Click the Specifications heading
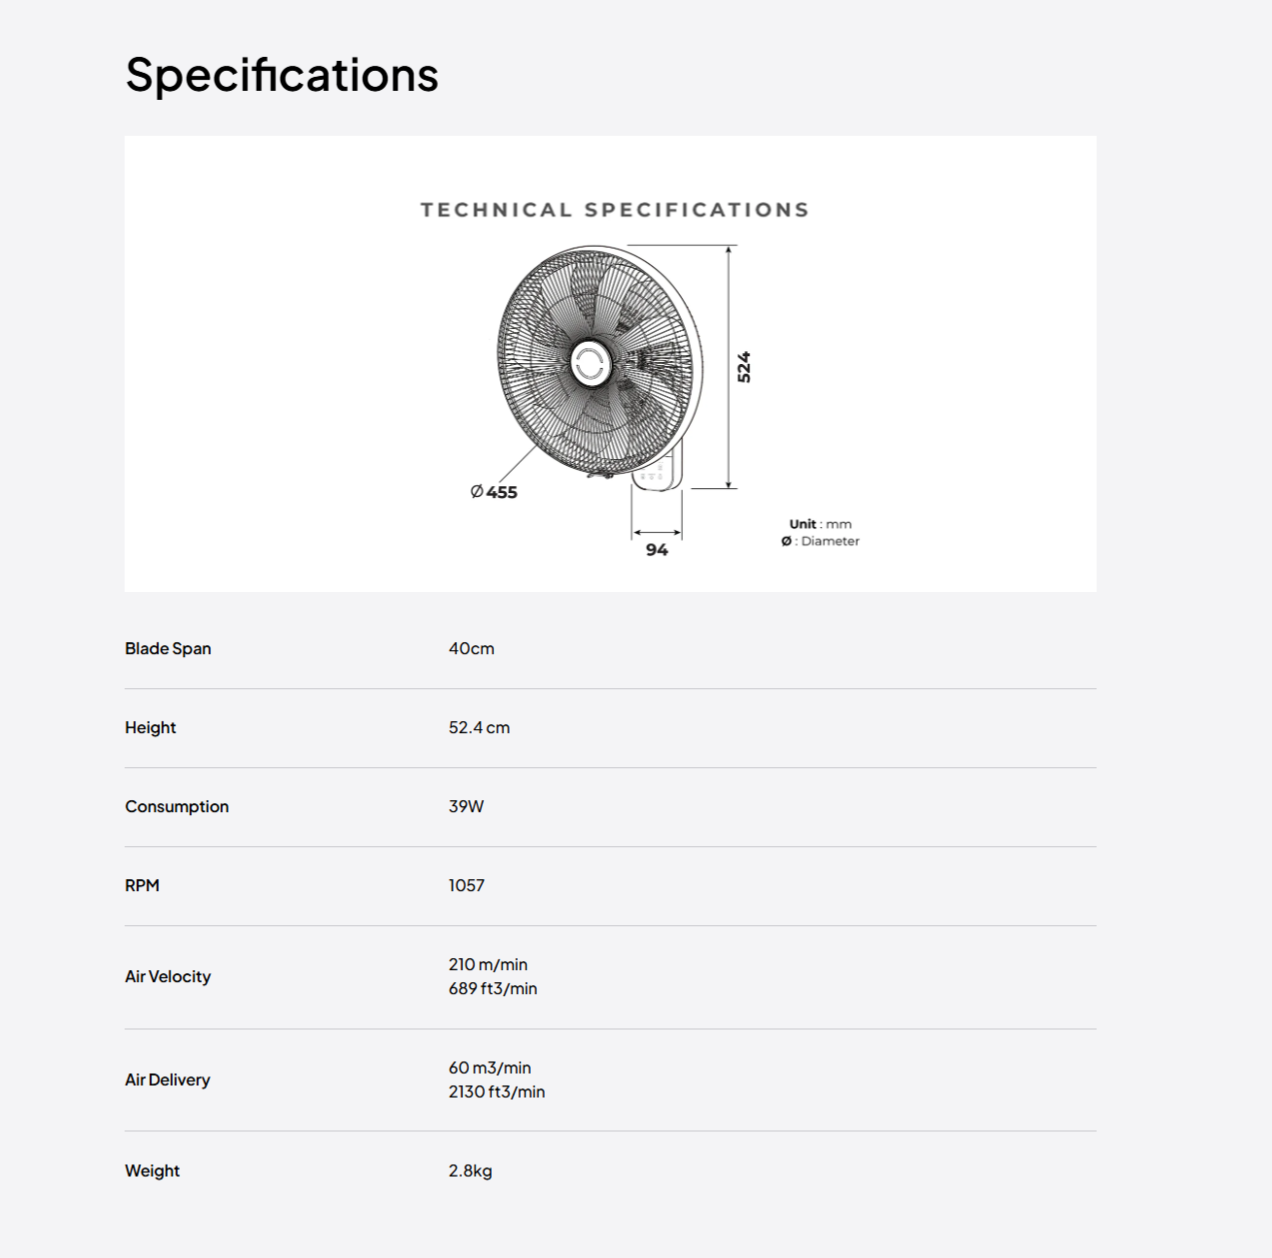The height and width of the screenshot is (1258, 1272). point(282,75)
